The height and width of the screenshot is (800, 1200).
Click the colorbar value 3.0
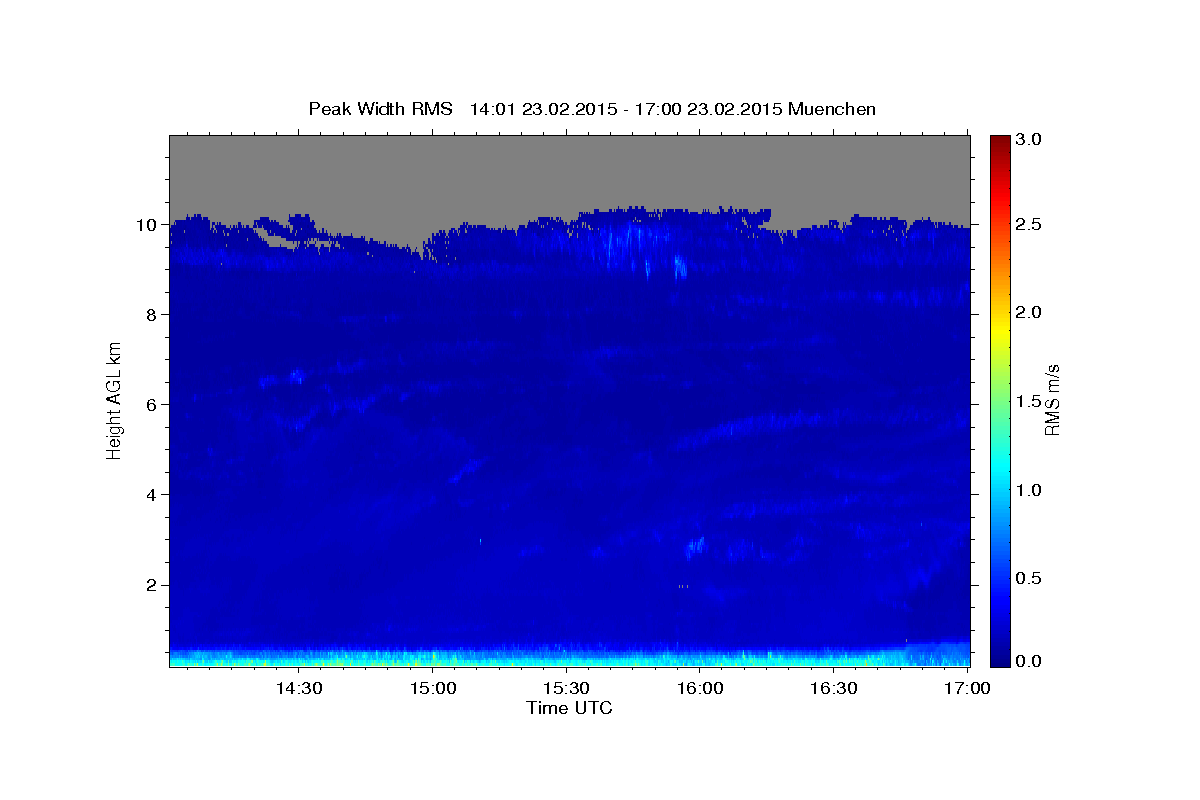coord(1030,139)
